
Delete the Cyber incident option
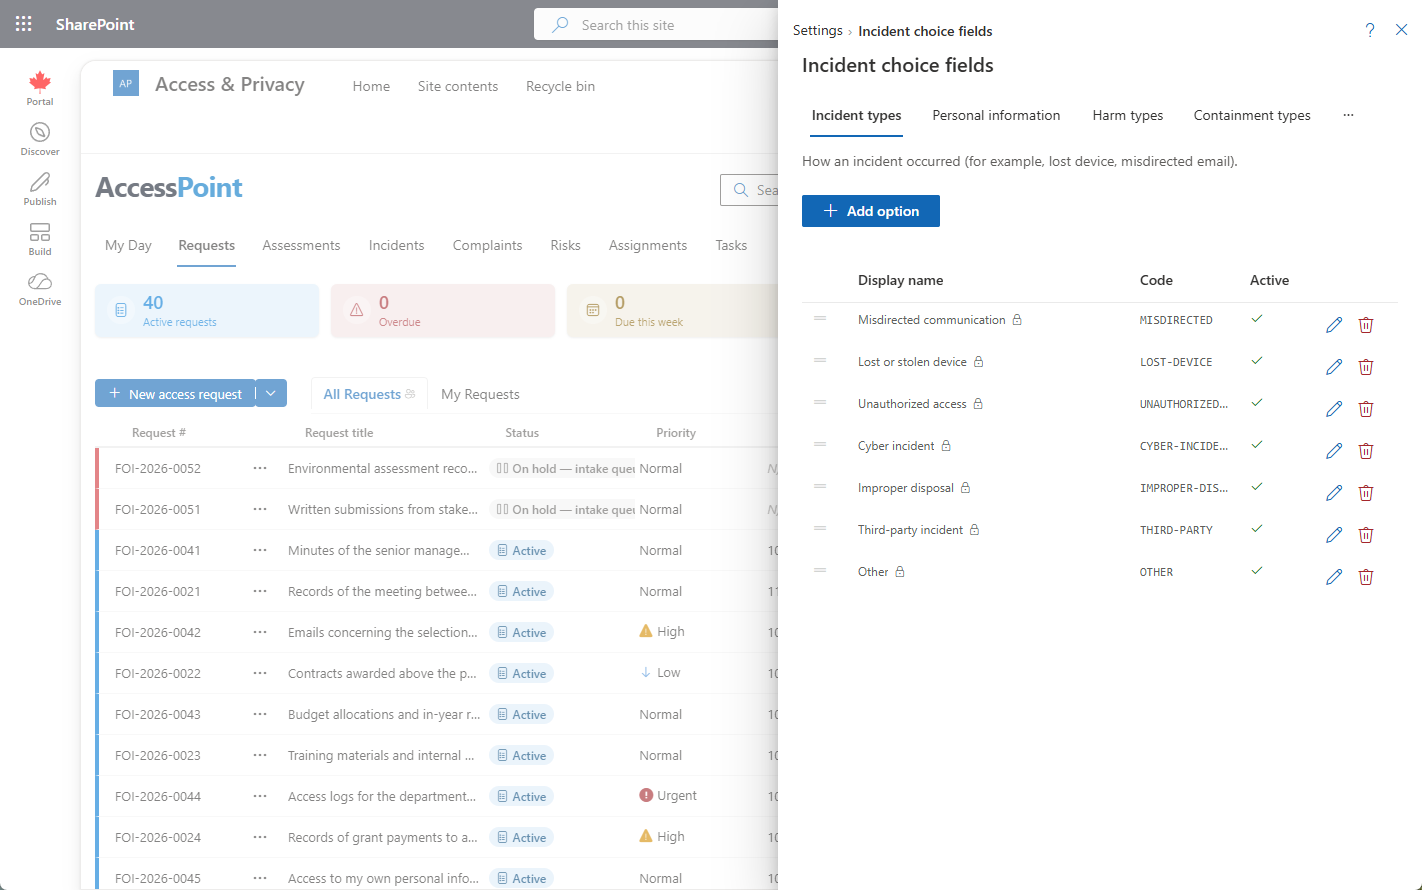1366,451
